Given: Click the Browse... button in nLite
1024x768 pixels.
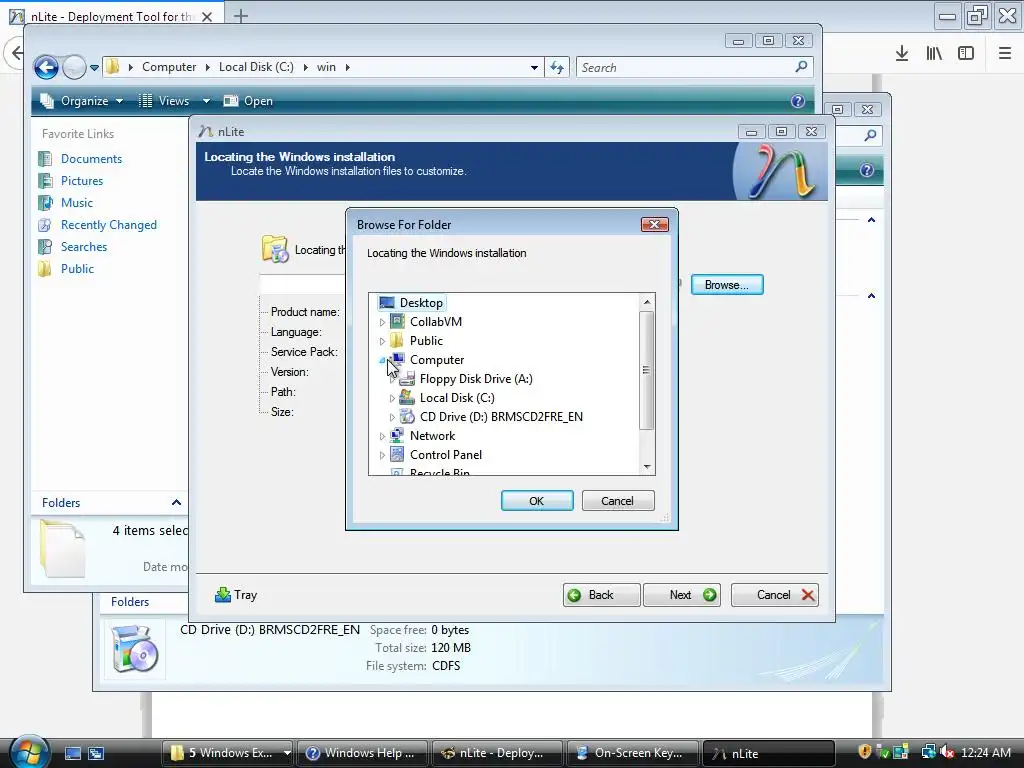Looking at the screenshot, I should pos(727,285).
